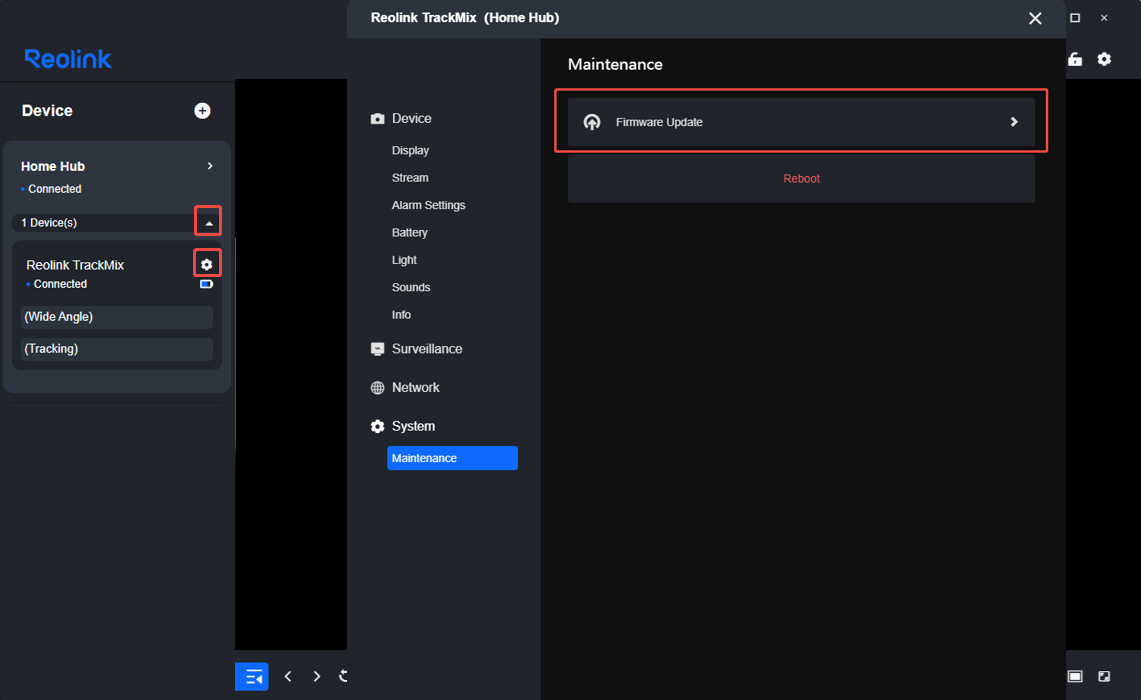Enter fullscreen with the expand icon
Screen dimensions: 1141x700
pos(1104,676)
